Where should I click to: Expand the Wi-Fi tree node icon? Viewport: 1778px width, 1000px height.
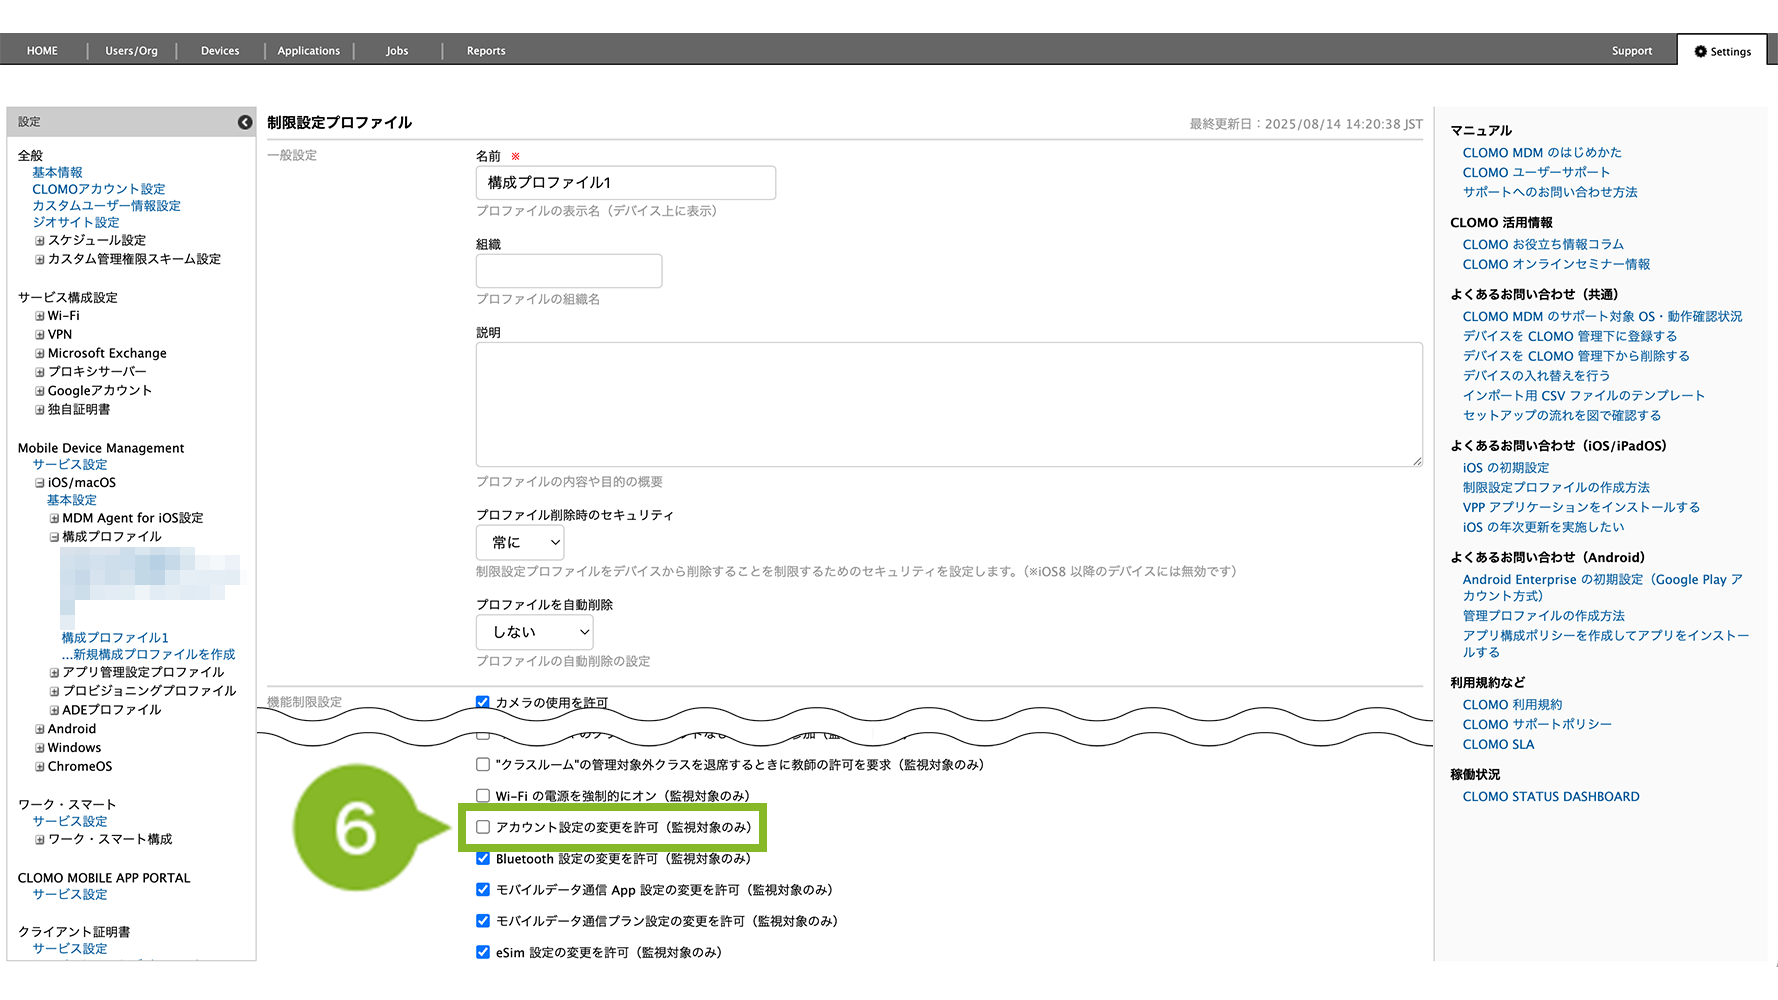(40, 316)
